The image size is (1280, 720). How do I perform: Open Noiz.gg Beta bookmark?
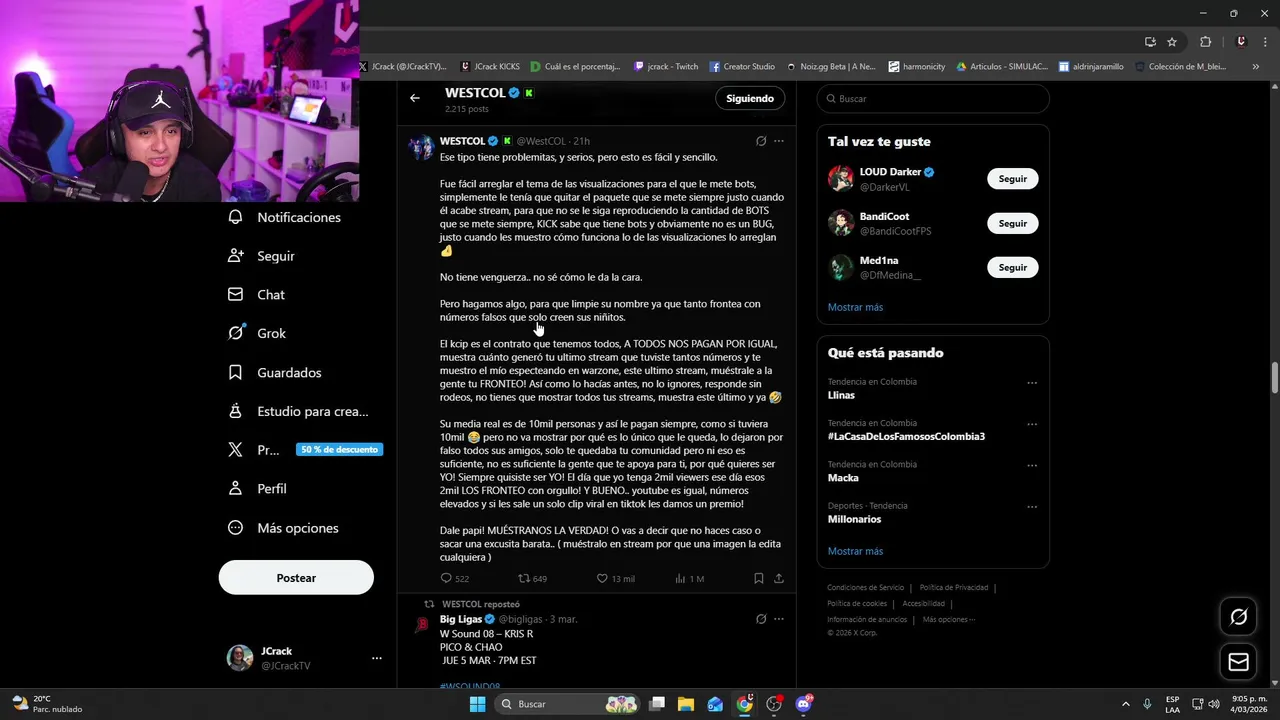point(830,67)
